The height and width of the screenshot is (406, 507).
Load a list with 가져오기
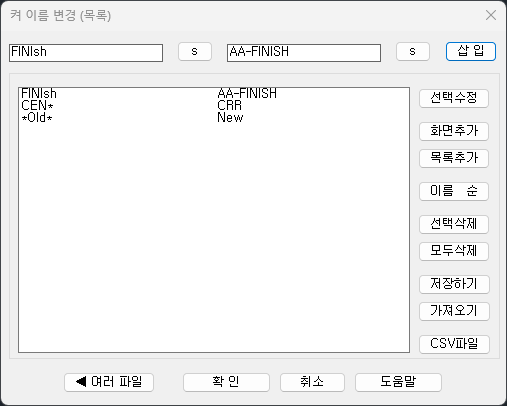[454, 311]
